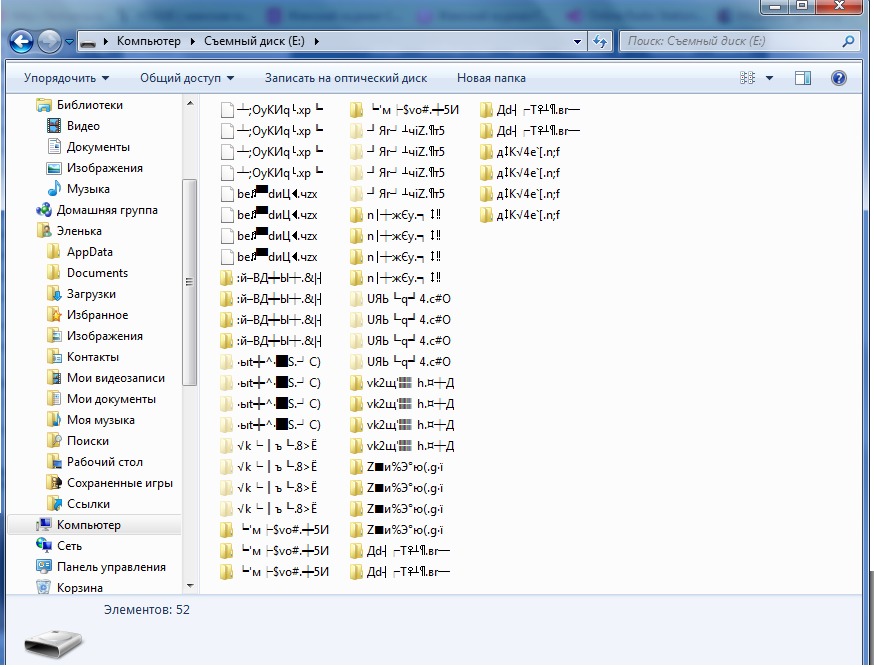Open the Музыка library icon
The height and width of the screenshot is (667, 874).
(55, 189)
